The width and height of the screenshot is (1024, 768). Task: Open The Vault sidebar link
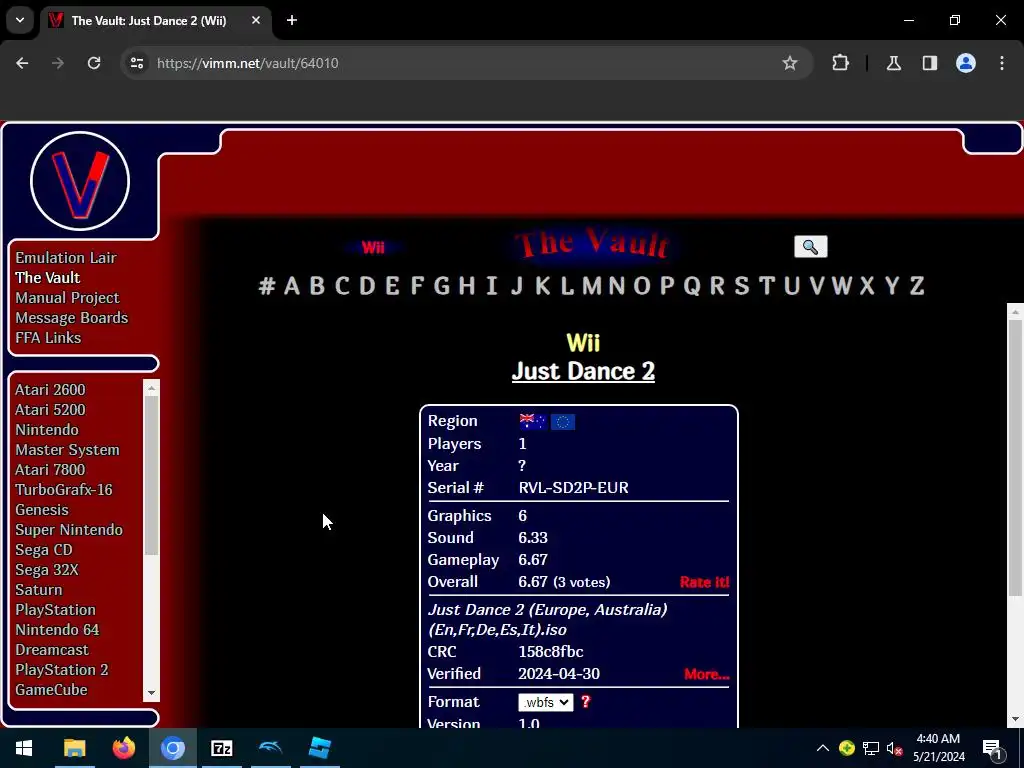click(x=48, y=278)
